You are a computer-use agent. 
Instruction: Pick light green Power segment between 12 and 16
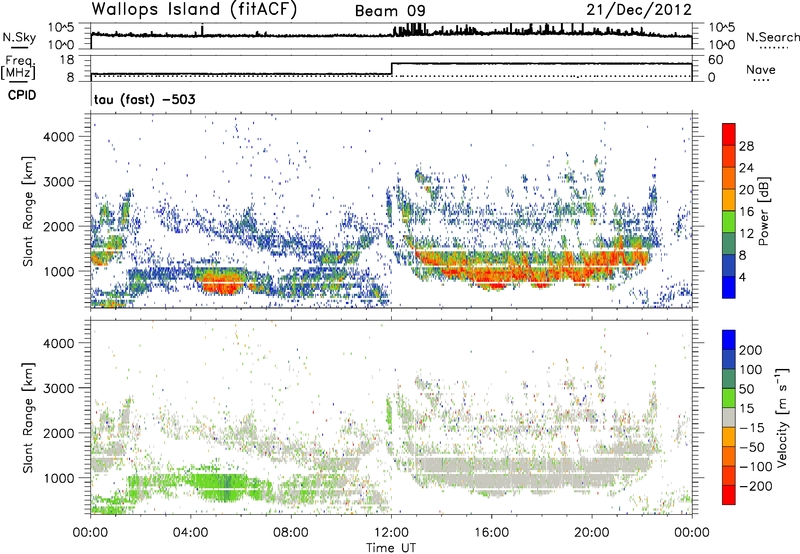[x=729, y=222]
